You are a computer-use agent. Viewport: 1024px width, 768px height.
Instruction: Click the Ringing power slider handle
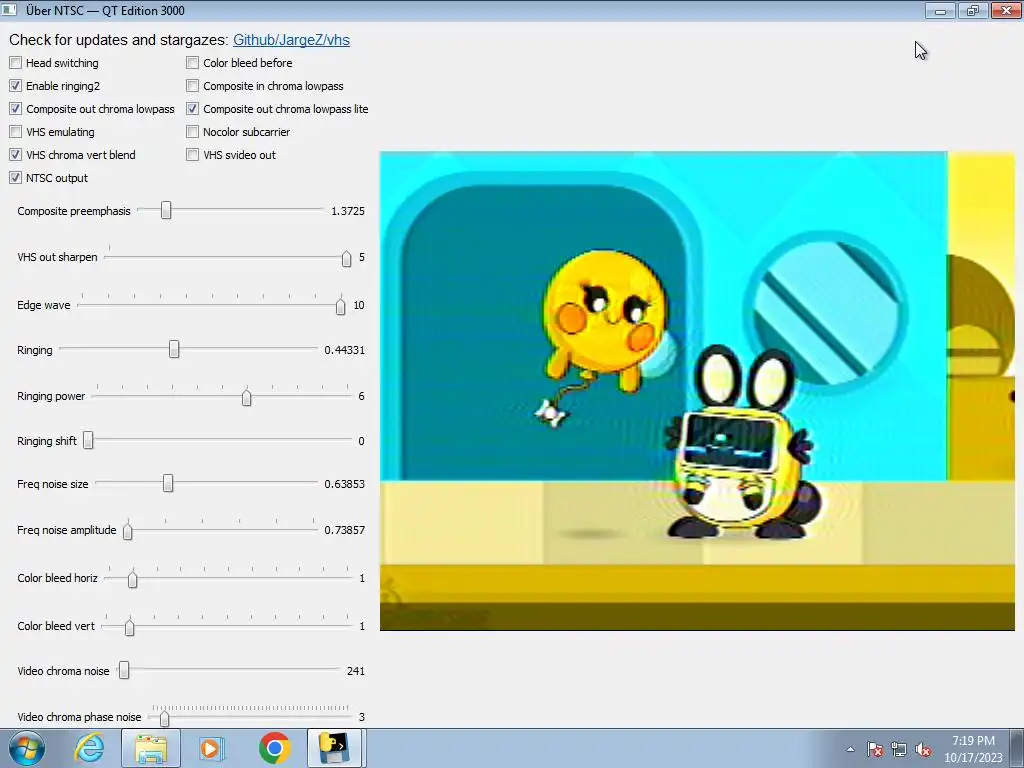tap(246, 397)
